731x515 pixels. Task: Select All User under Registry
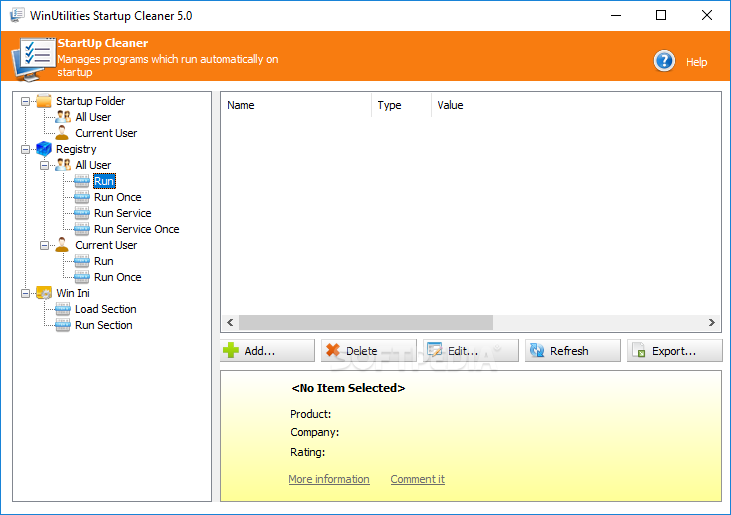click(x=93, y=165)
